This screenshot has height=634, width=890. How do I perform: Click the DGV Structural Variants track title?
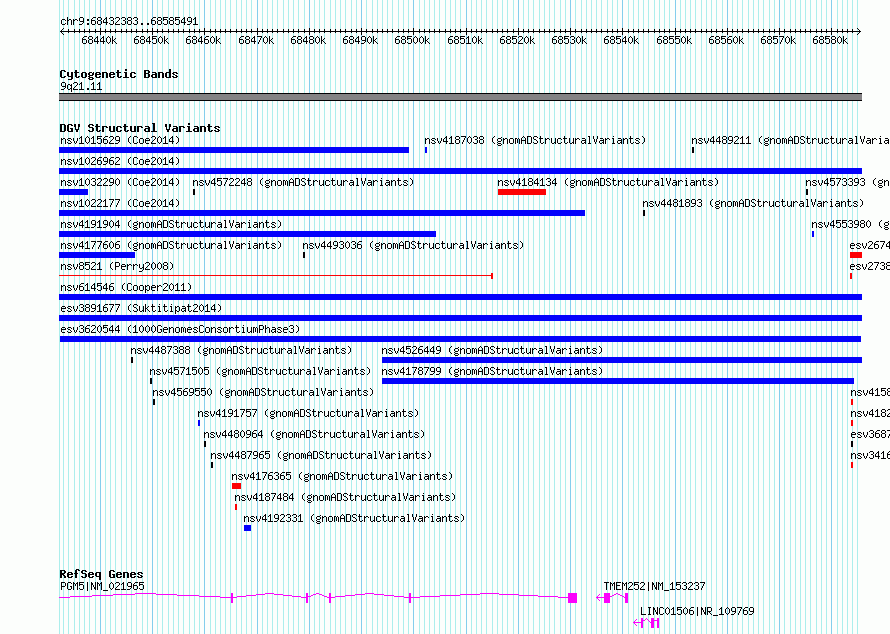tap(140, 128)
